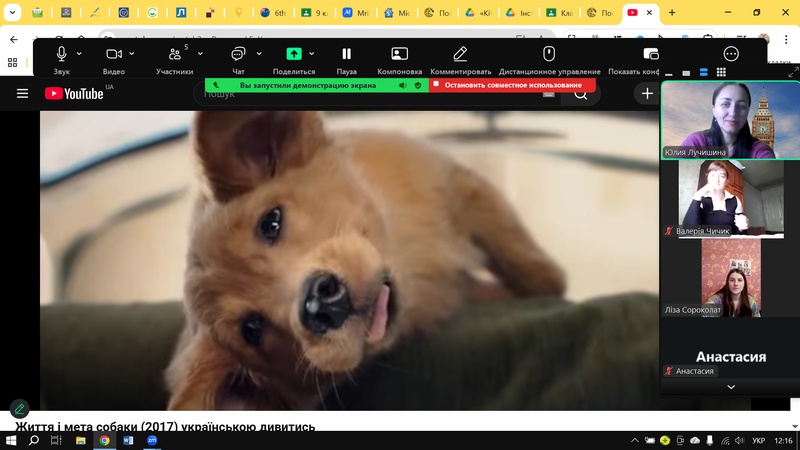Toggle camera with the Видео button
This screenshot has width=800, height=450.
(114, 54)
